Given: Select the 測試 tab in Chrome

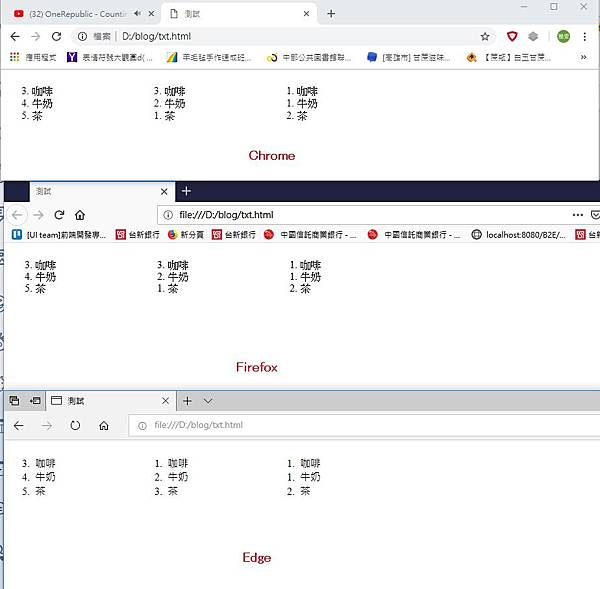Looking at the screenshot, I should 240,14.
